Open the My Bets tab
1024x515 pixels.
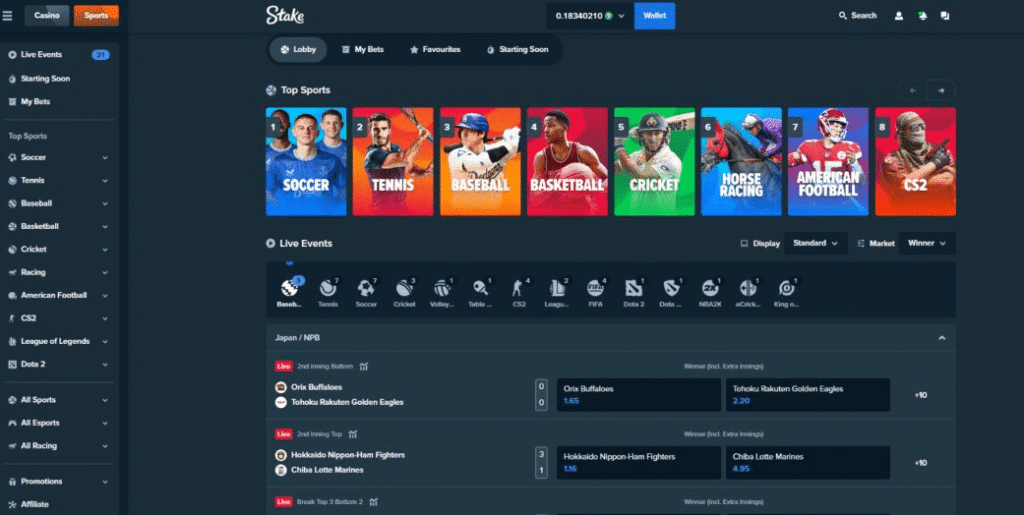point(361,49)
